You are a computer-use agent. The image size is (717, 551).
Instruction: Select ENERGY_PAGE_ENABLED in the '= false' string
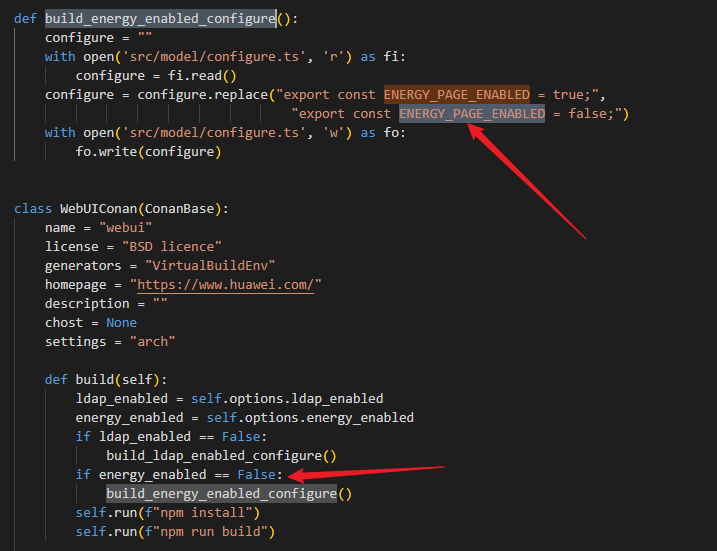pos(472,113)
